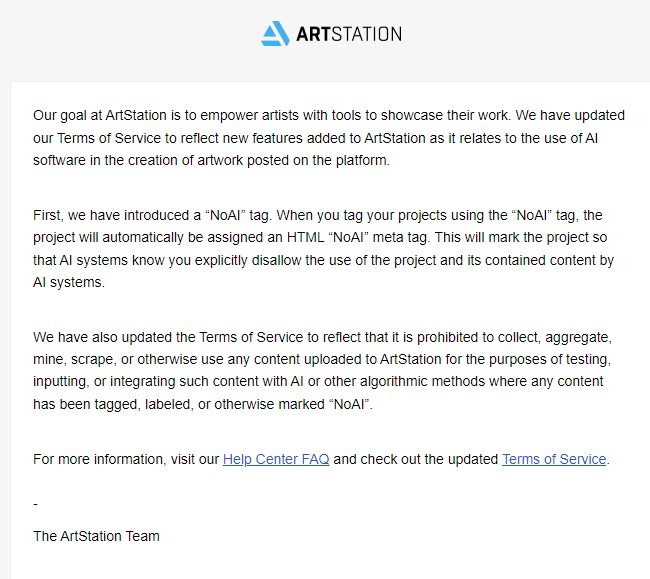This screenshot has width=650, height=579.
Task: Click the blue ArtStation triangle logo icon
Action: pos(275,34)
